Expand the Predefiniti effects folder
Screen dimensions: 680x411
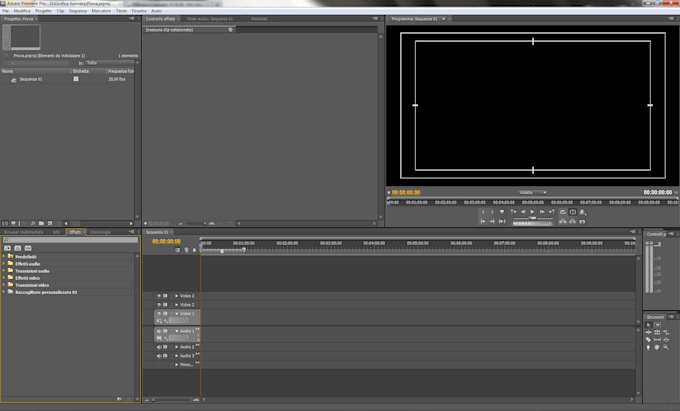click(4, 257)
